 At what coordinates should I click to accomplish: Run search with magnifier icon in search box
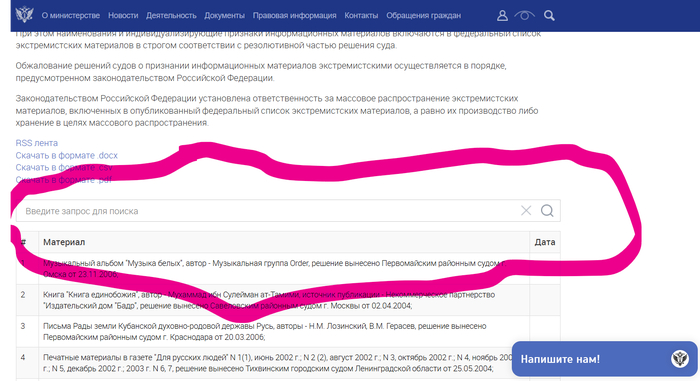click(x=547, y=210)
